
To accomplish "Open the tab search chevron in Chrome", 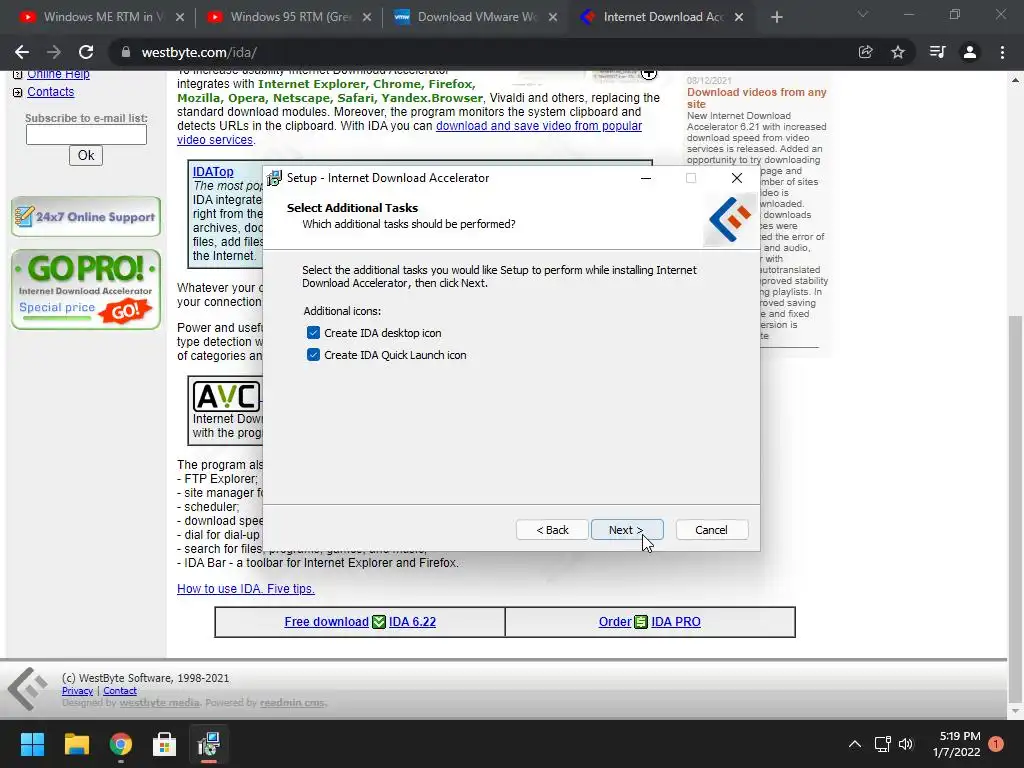I will [863, 14].
